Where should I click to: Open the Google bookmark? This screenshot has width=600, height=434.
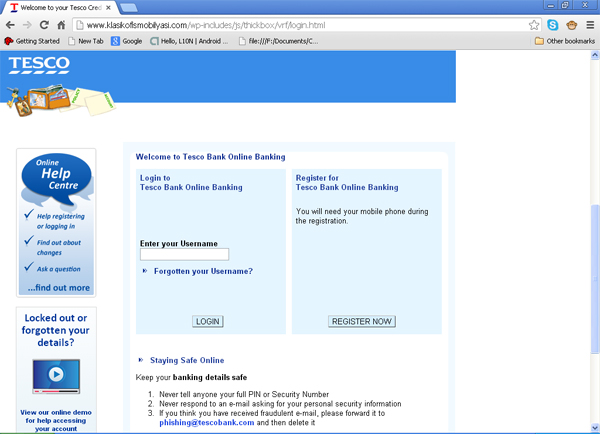tap(127, 41)
